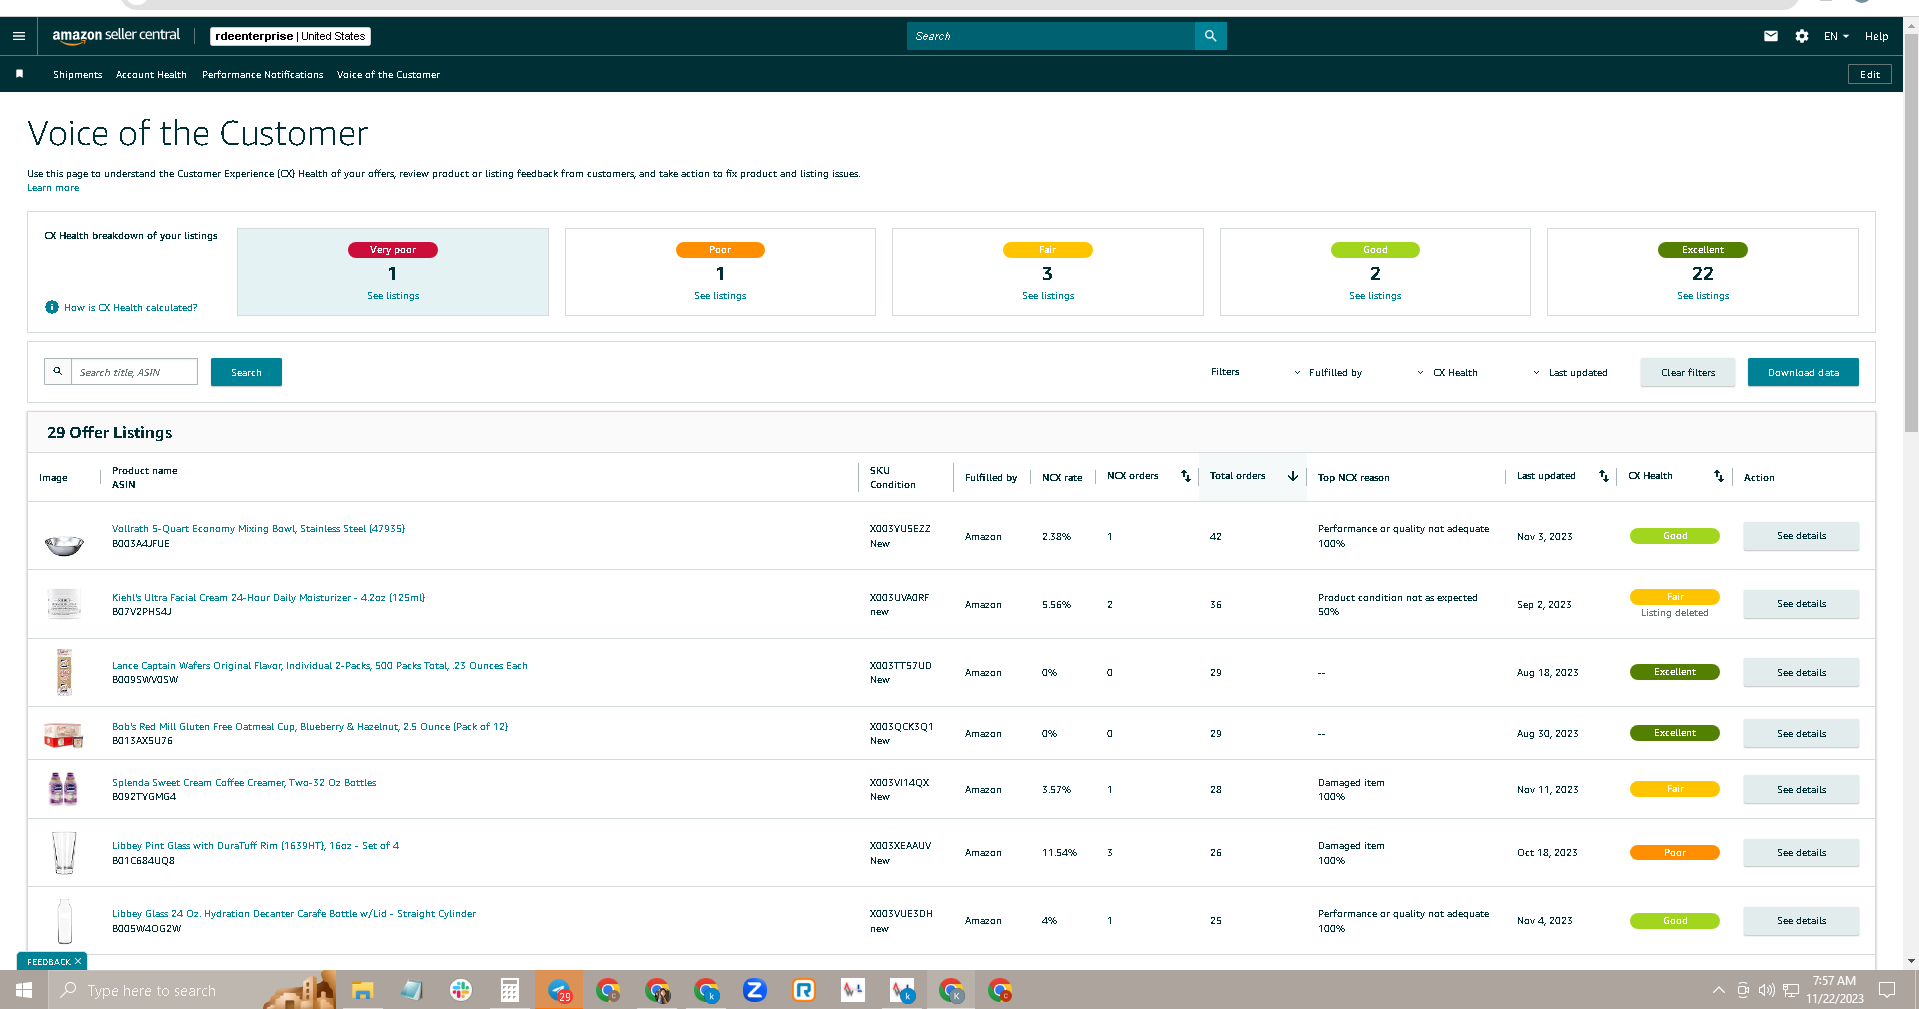Open File Explorer from the taskbar
Image resolution: width=1919 pixels, height=1009 pixels.
(x=362, y=990)
